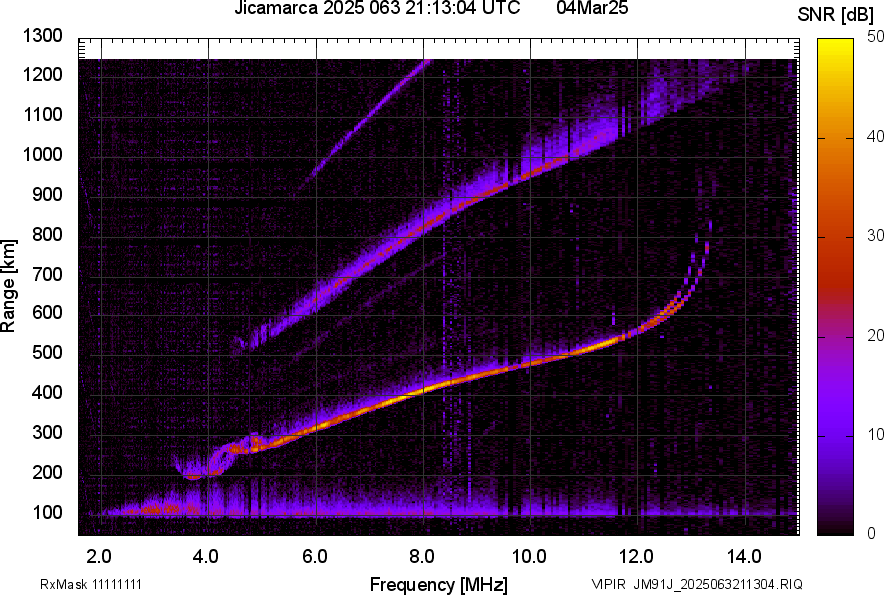Click range axis tick '300'

(47, 433)
